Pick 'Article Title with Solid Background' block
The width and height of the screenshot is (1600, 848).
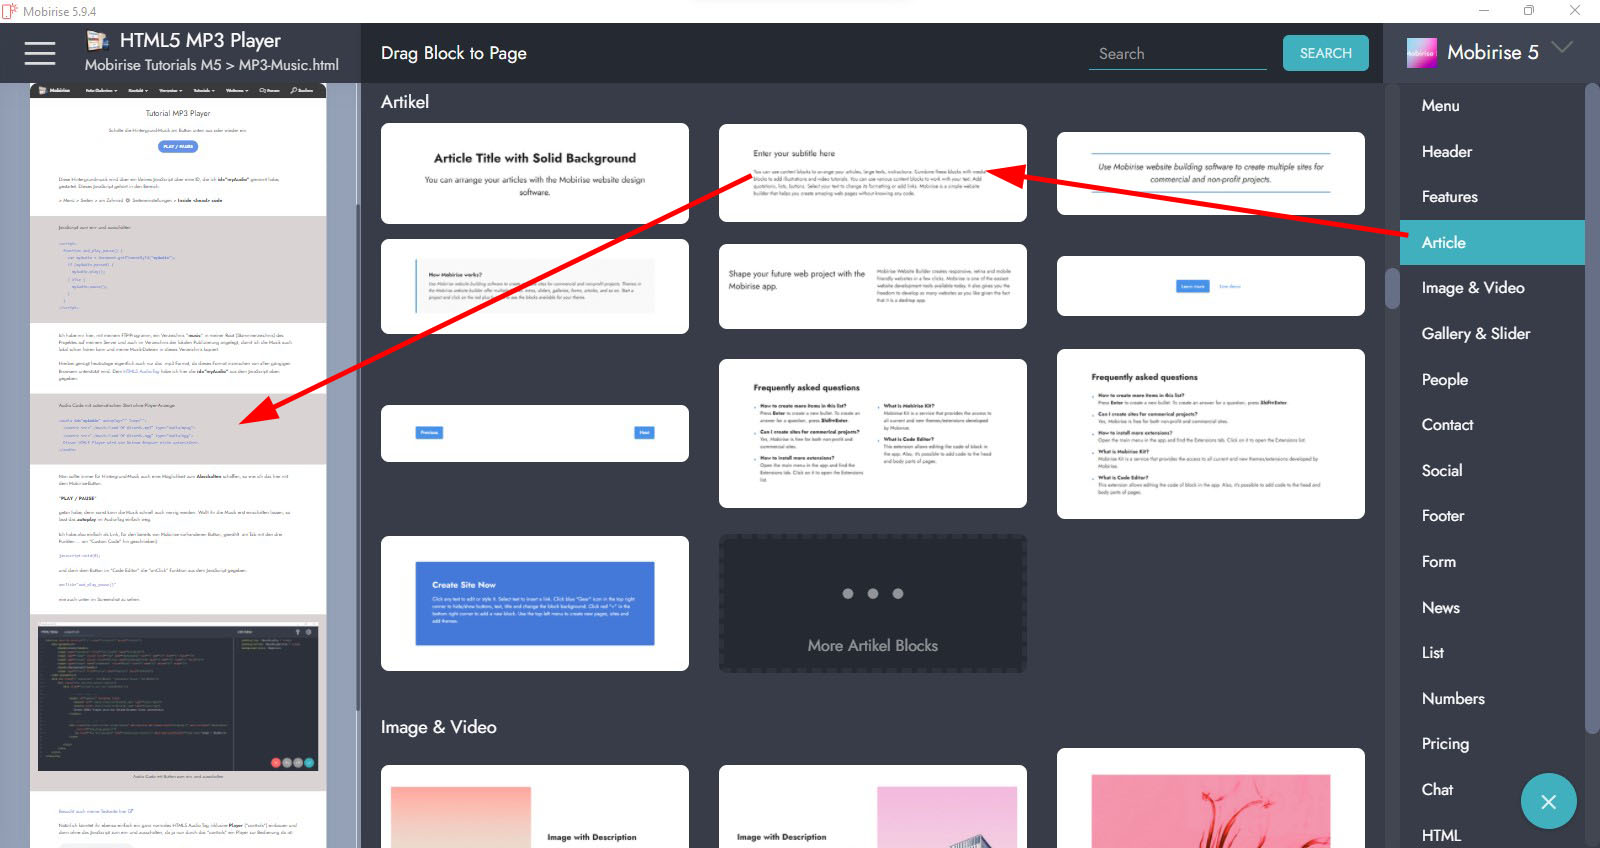pyautogui.click(x=535, y=173)
